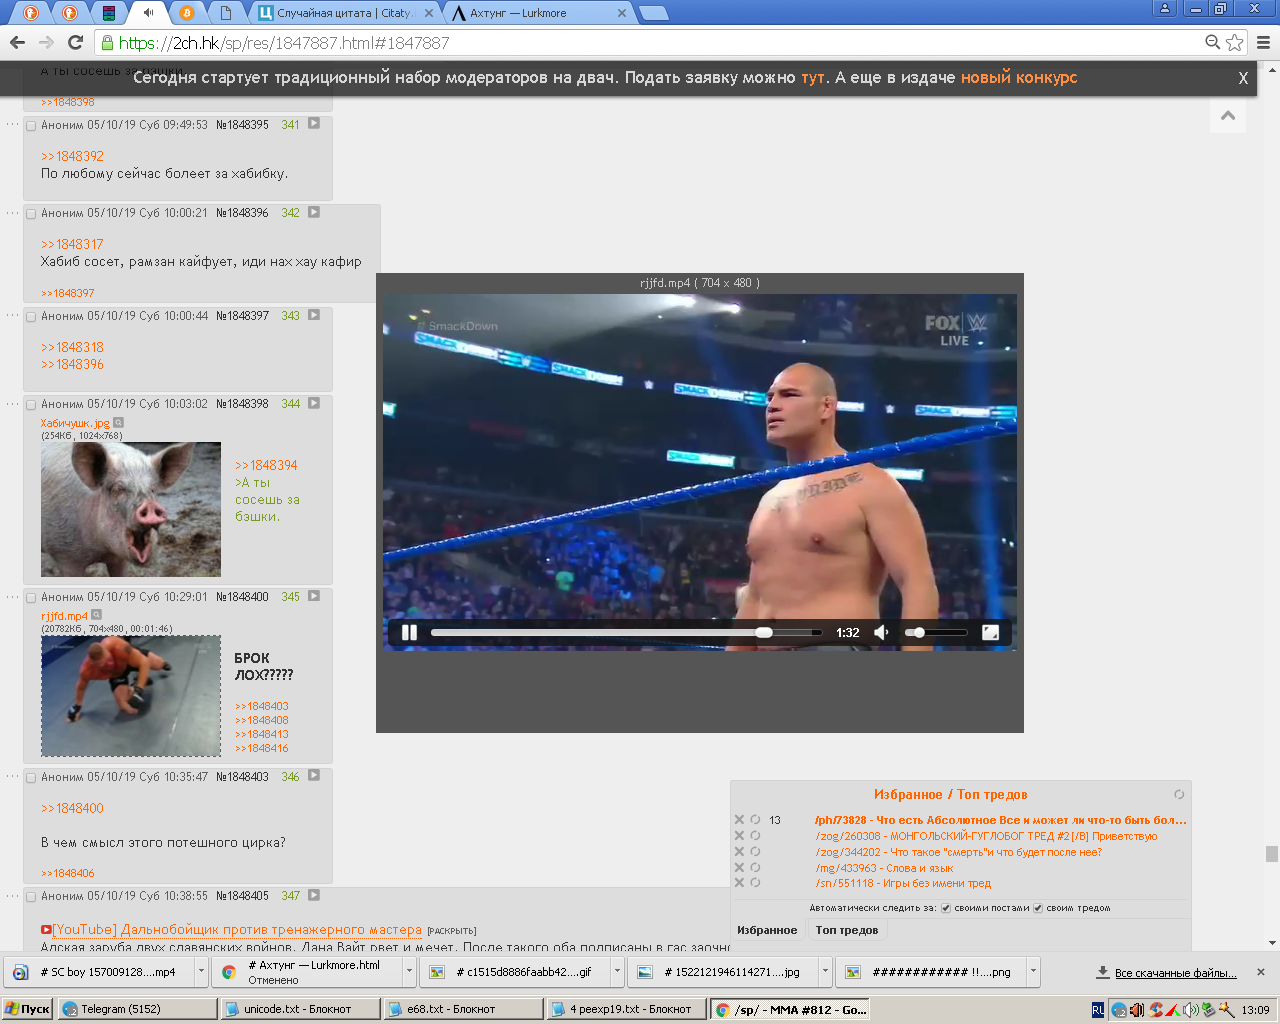
Task: Click the arrow icon on post №1848403
Action: coord(314,776)
